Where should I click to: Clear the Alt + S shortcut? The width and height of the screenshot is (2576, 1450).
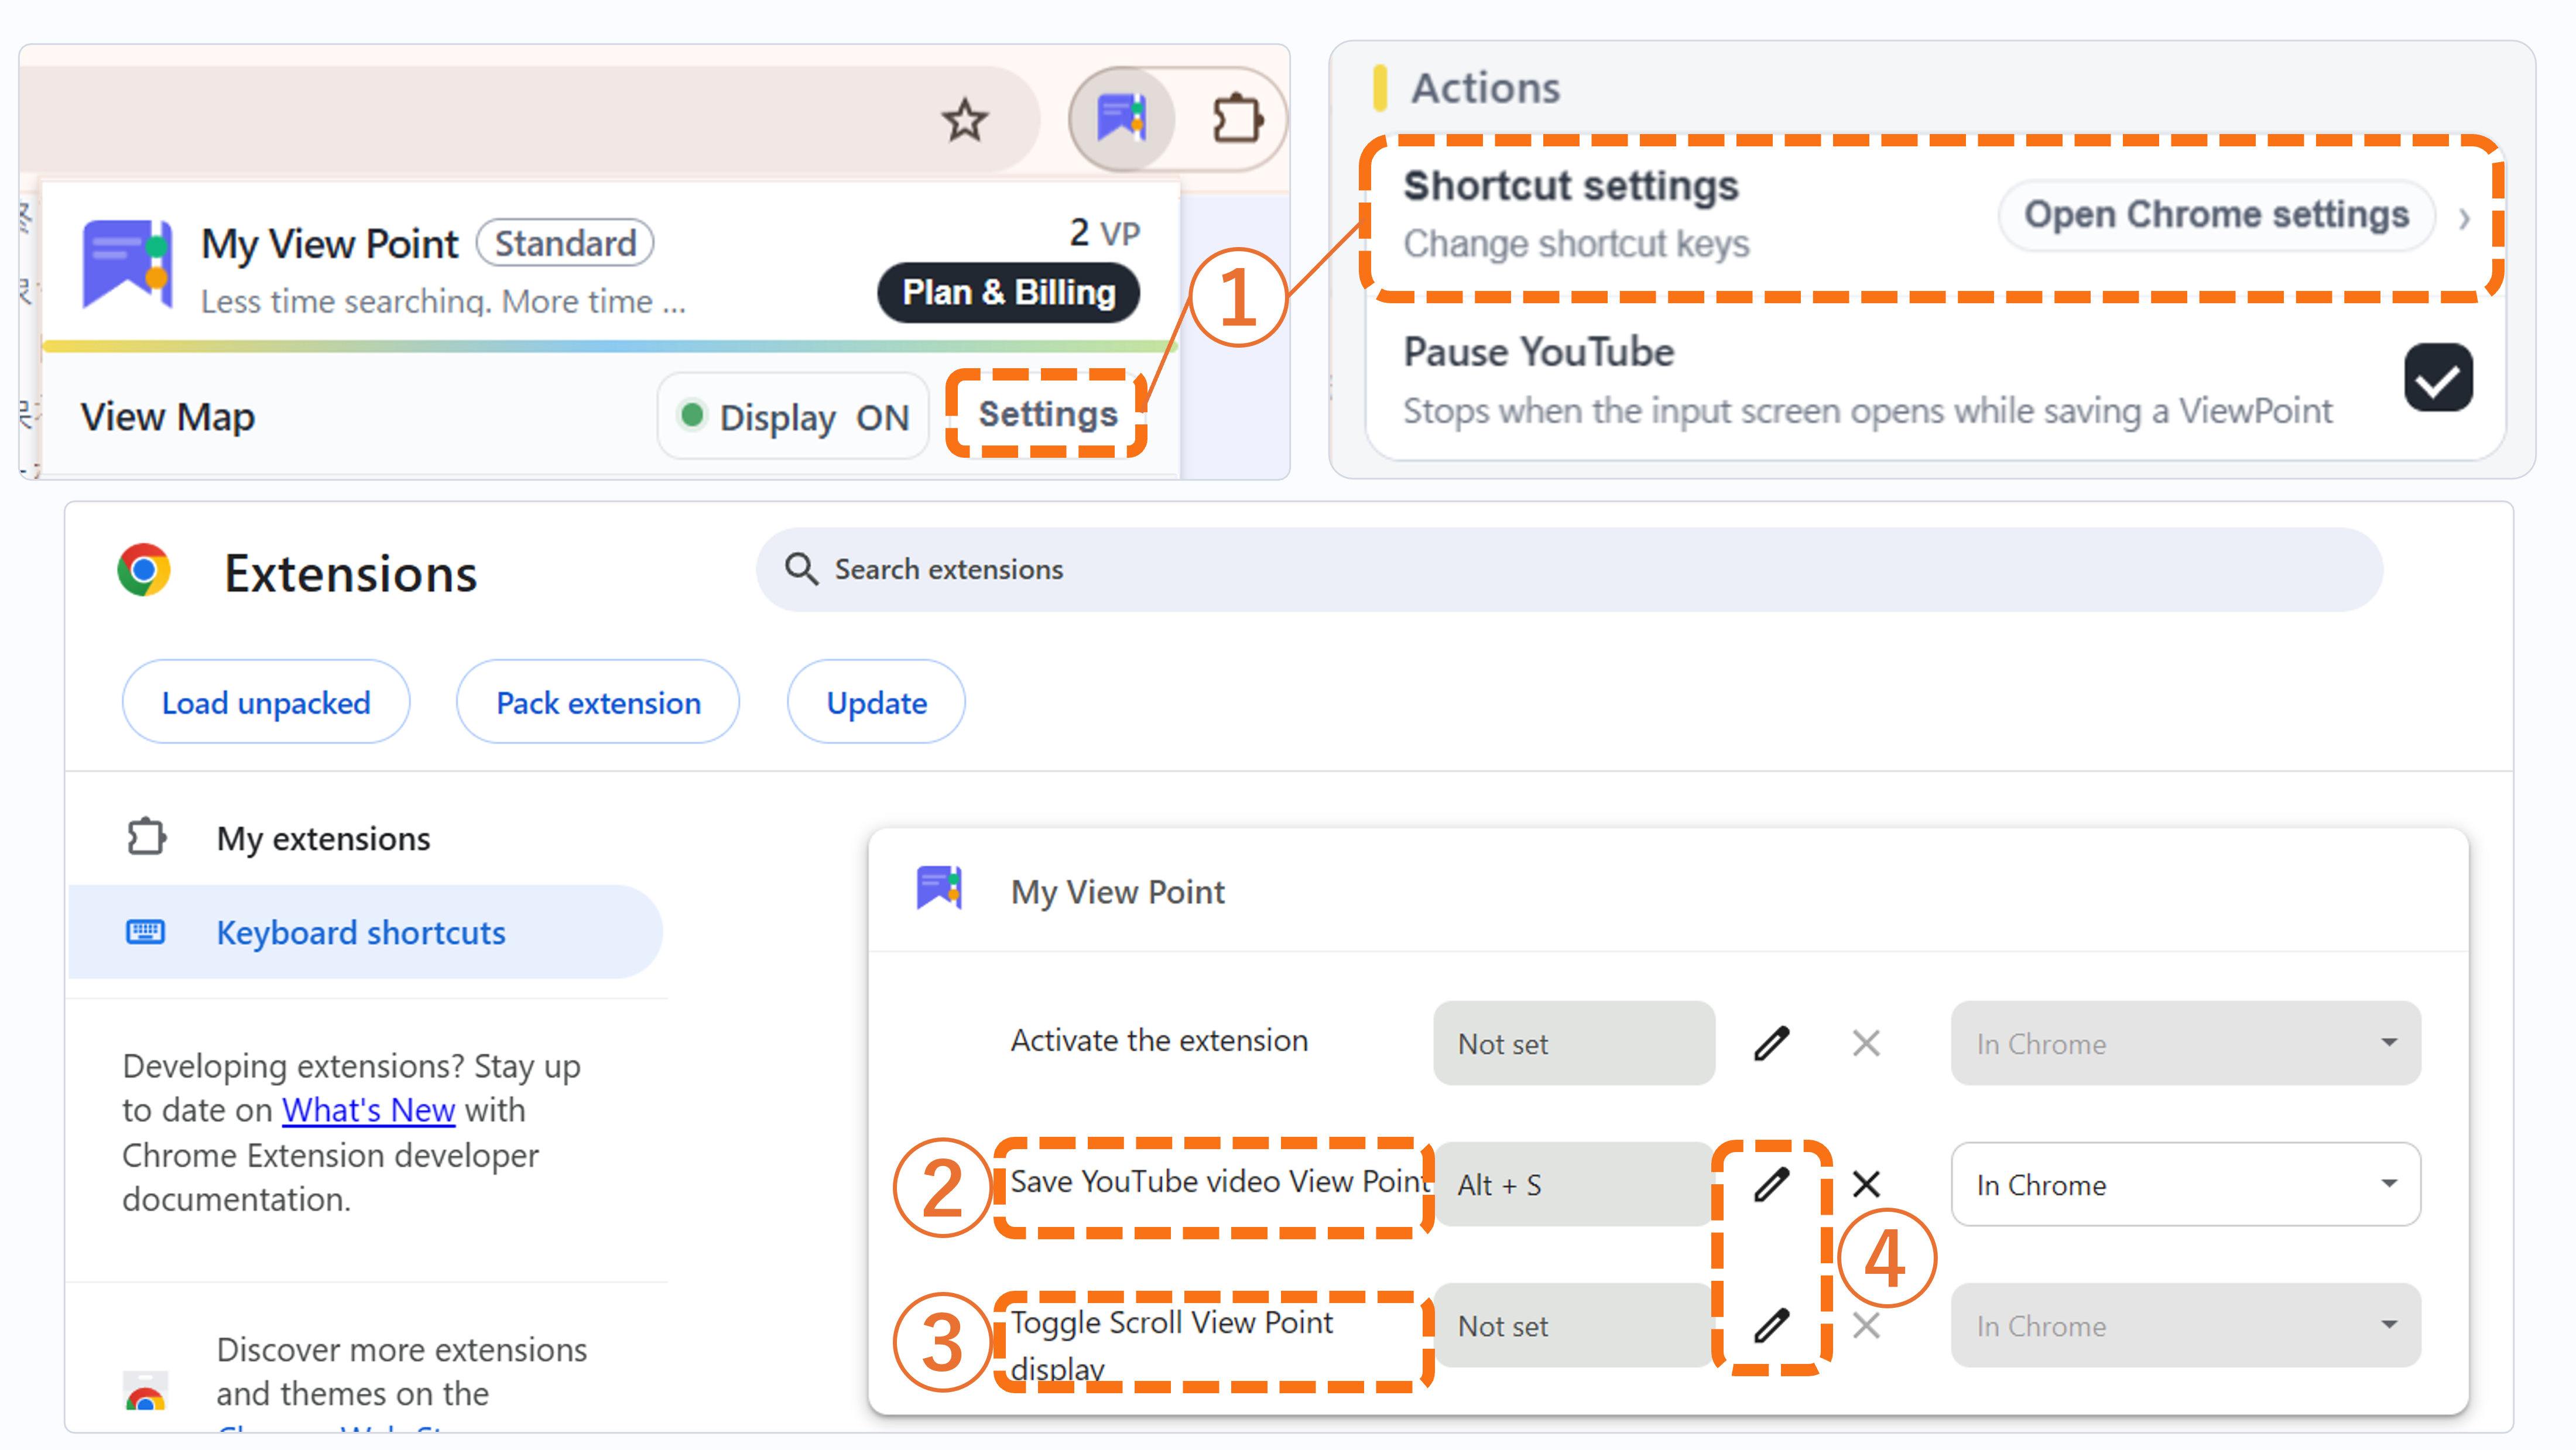click(1866, 1184)
